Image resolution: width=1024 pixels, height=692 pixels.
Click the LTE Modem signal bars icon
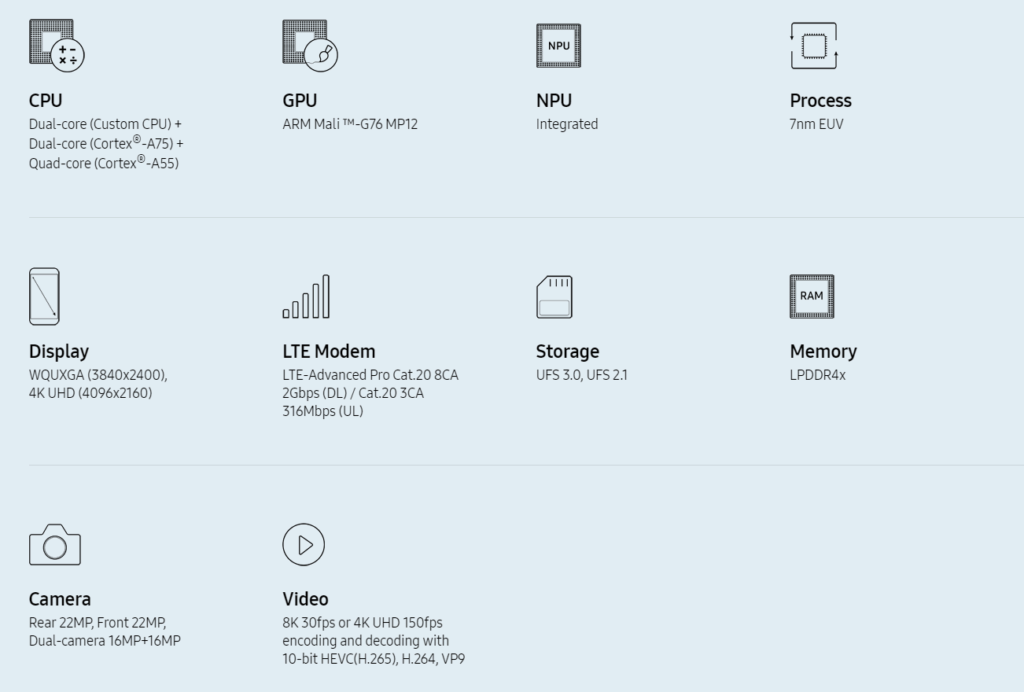point(306,297)
